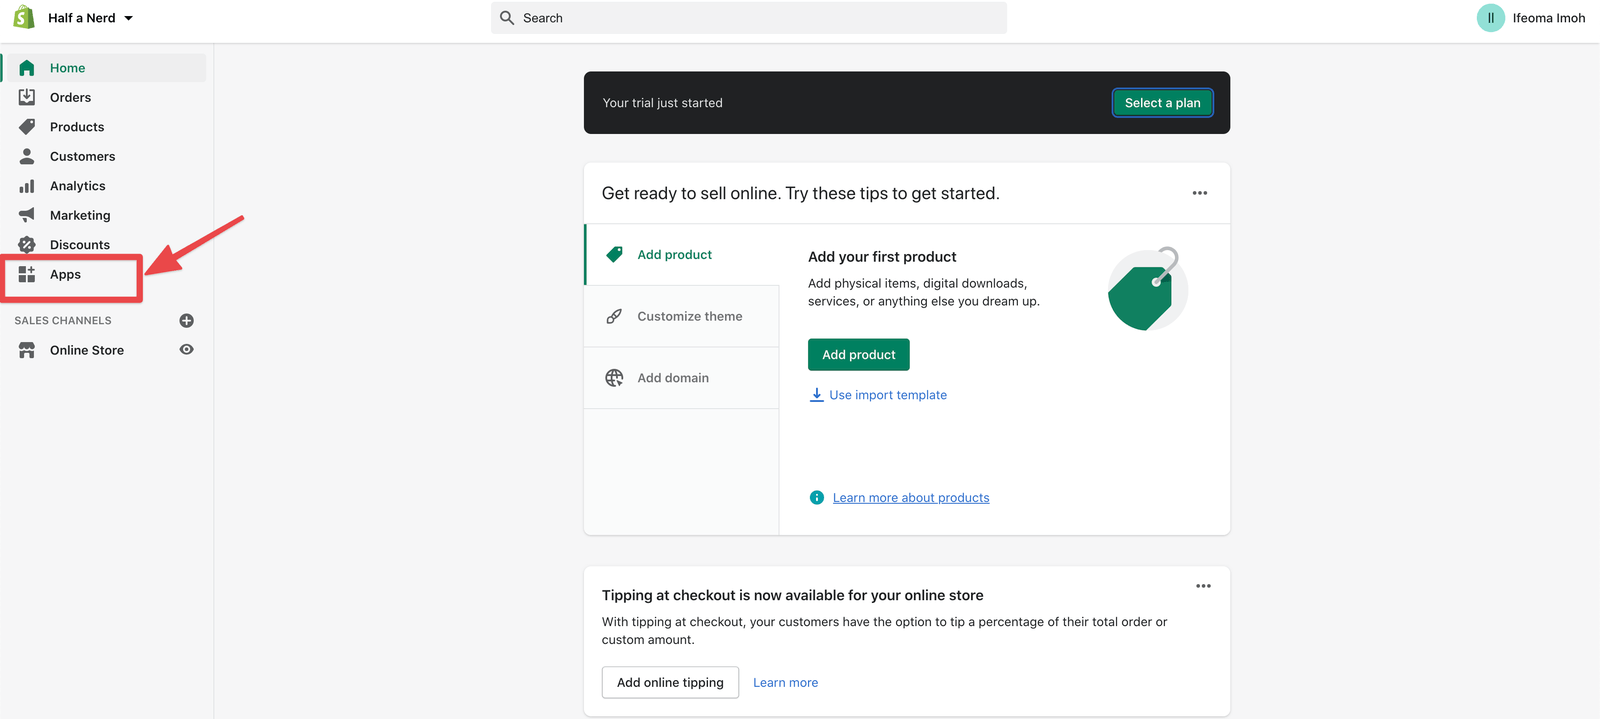Click the globe icon beside Add domain

pos(615,378)
